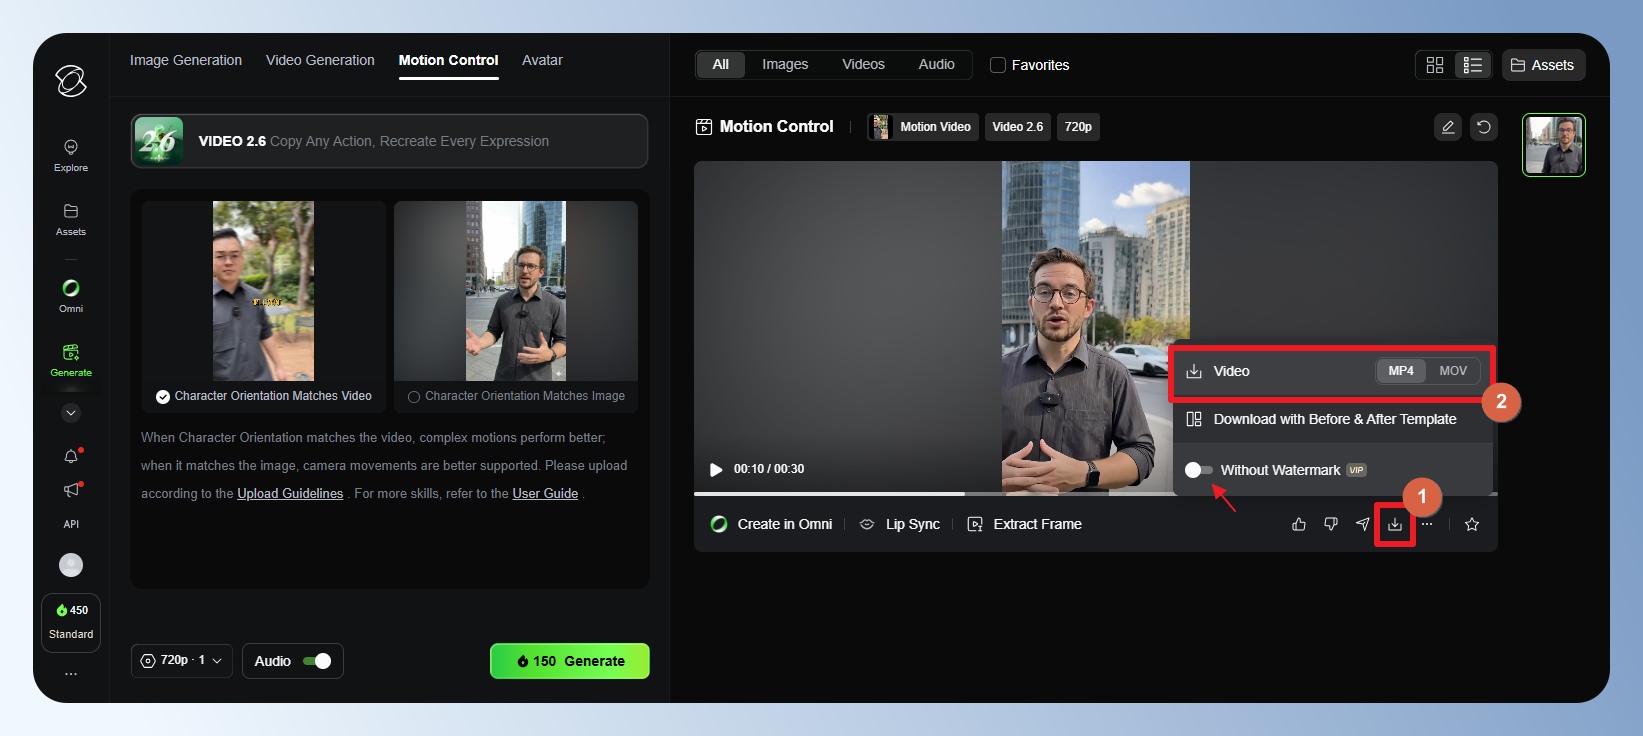Screen dimensions: 1643x736
Task: Click the thumbs down dislike icon
Action: tap(1331, 524)
